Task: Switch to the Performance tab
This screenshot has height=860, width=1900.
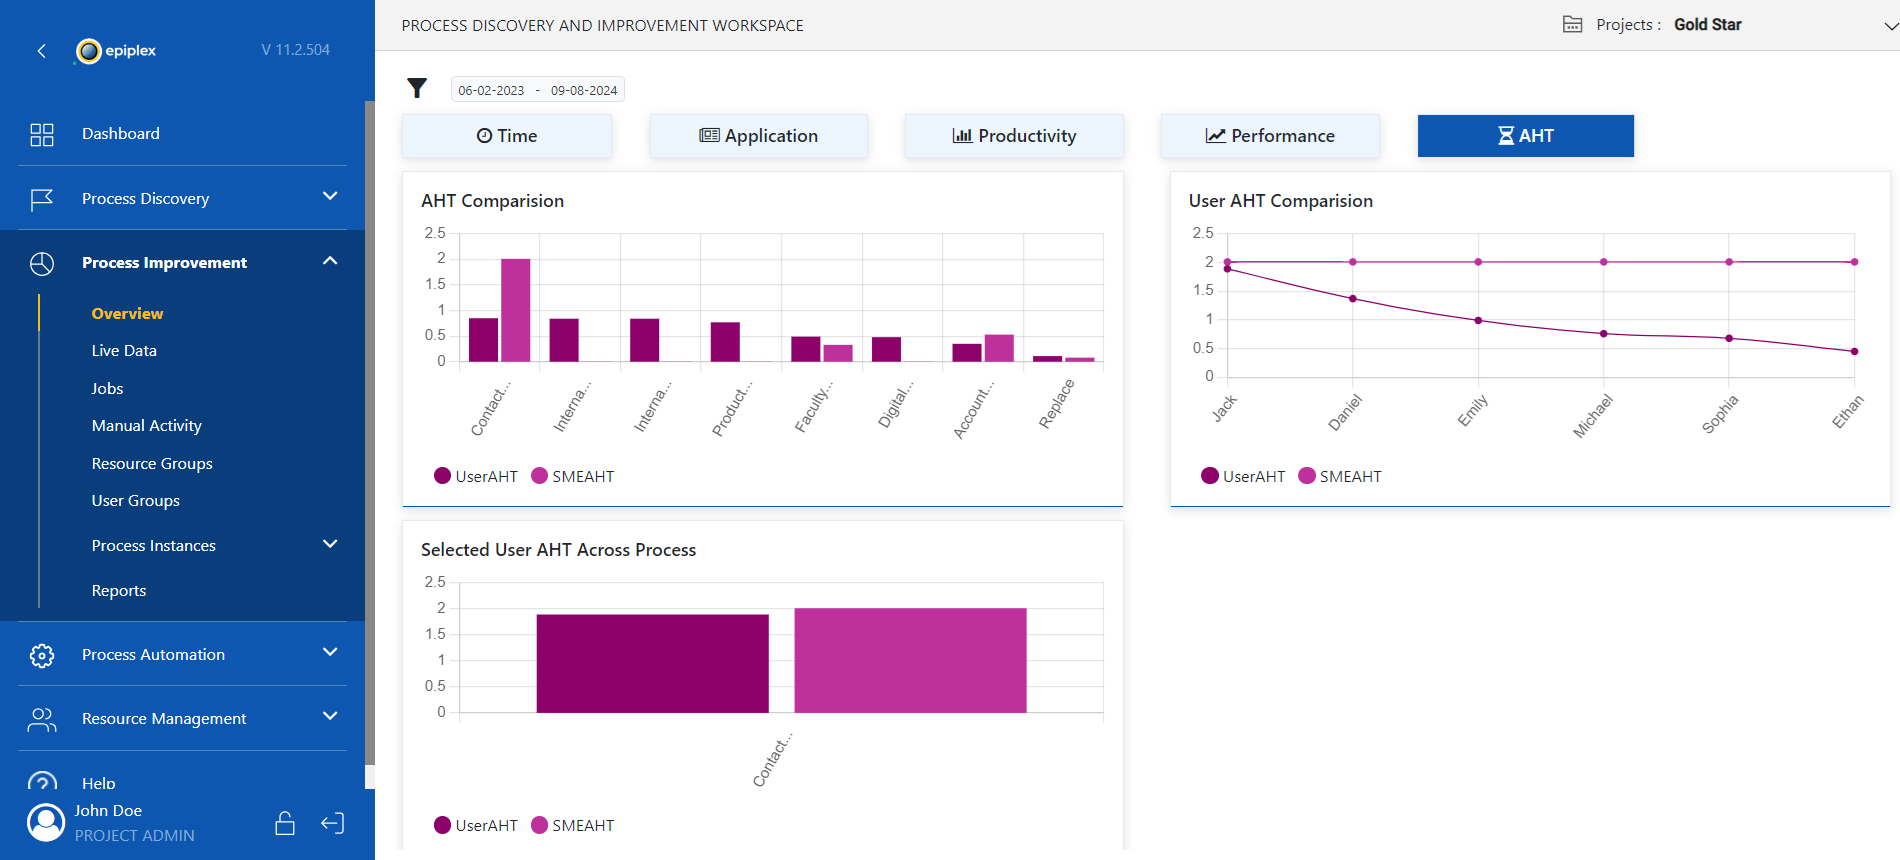Action: (1270, 136)
